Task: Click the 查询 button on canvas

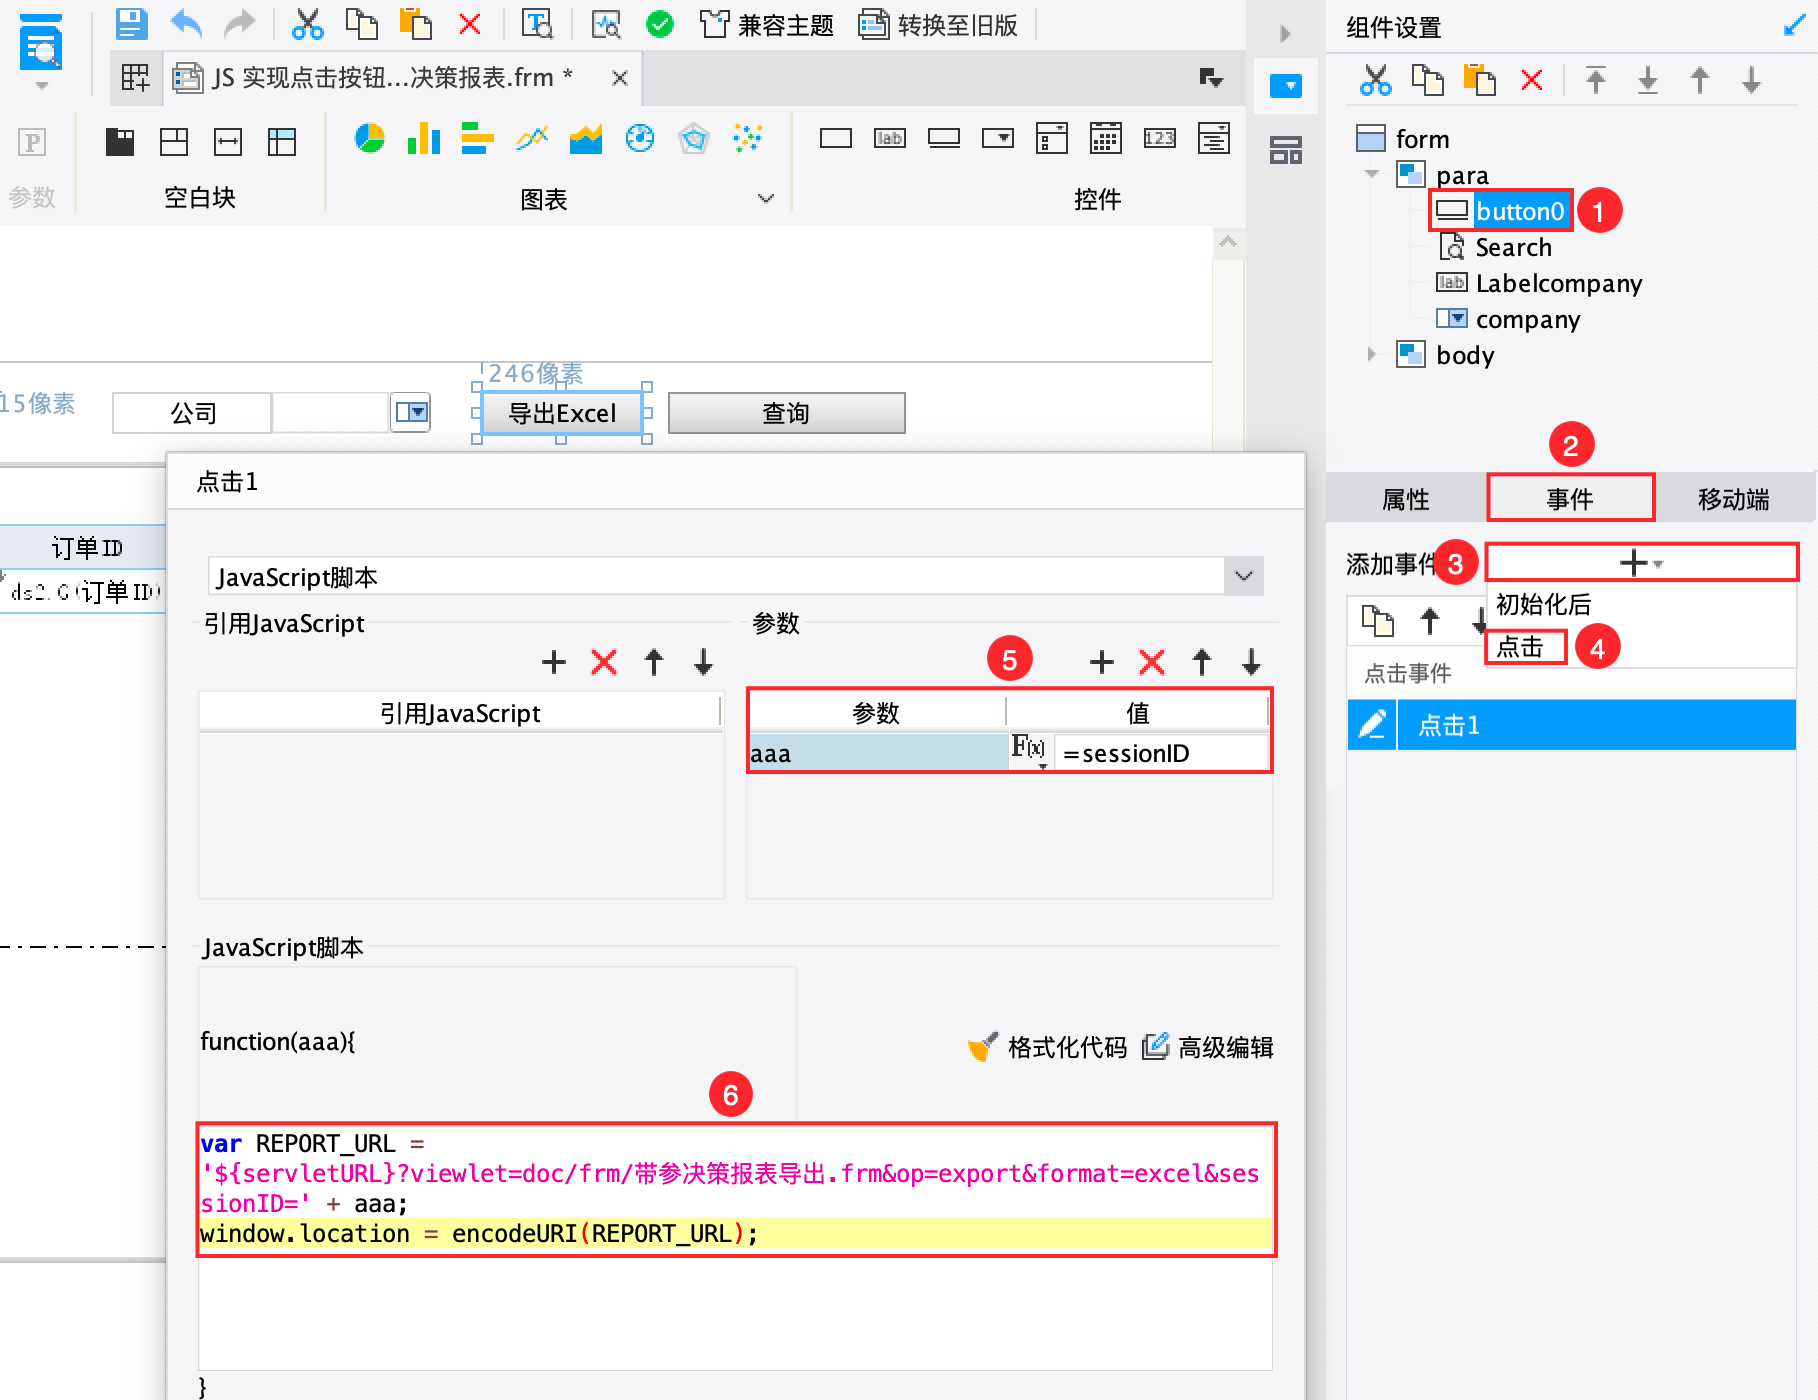Action: click(786, 413)
